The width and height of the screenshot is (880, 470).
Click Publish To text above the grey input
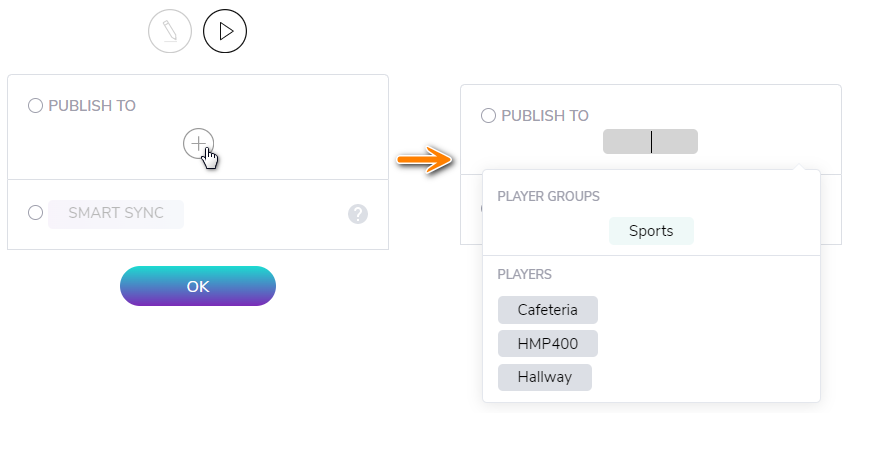545,116
